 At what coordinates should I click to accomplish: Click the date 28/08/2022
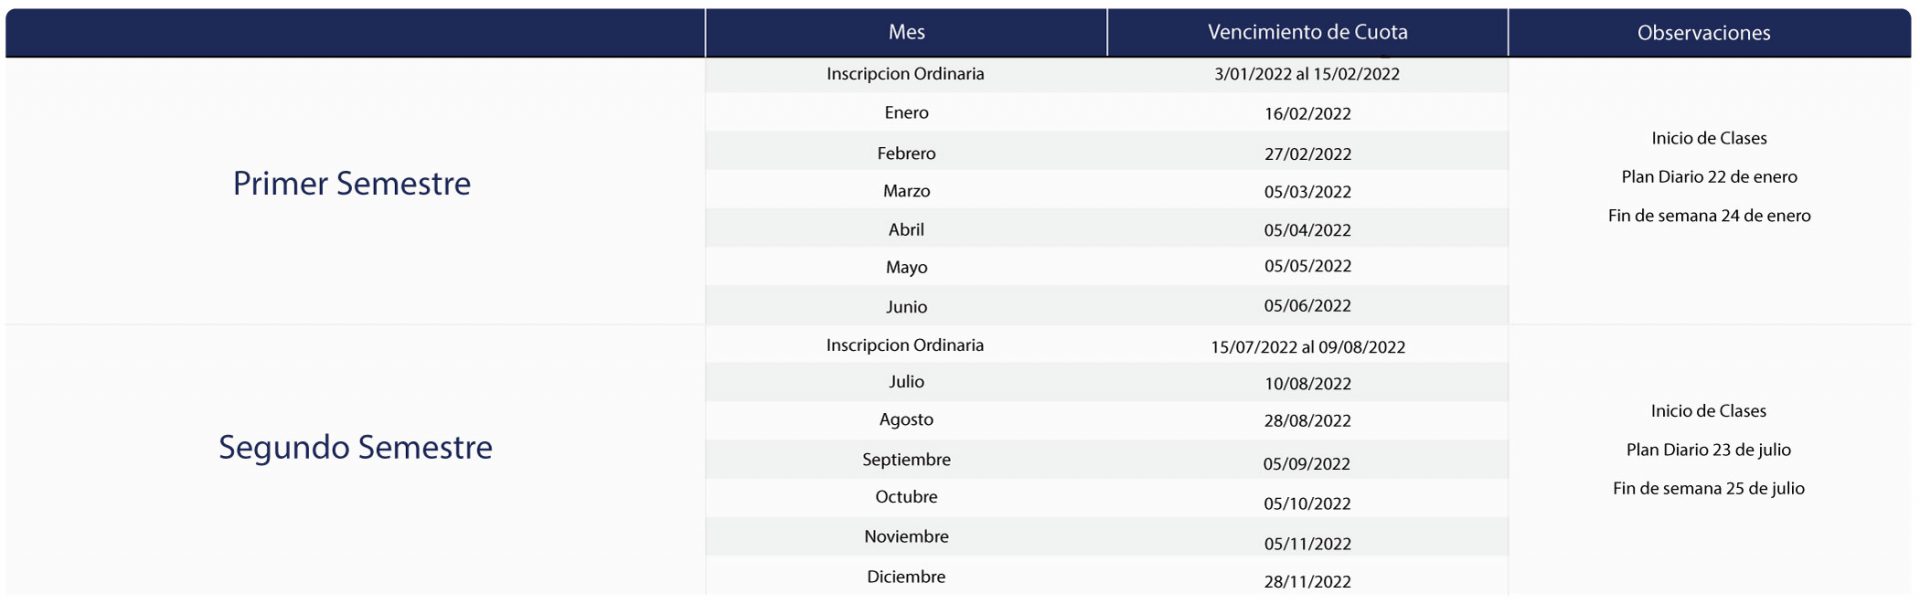click(1307, 421)
